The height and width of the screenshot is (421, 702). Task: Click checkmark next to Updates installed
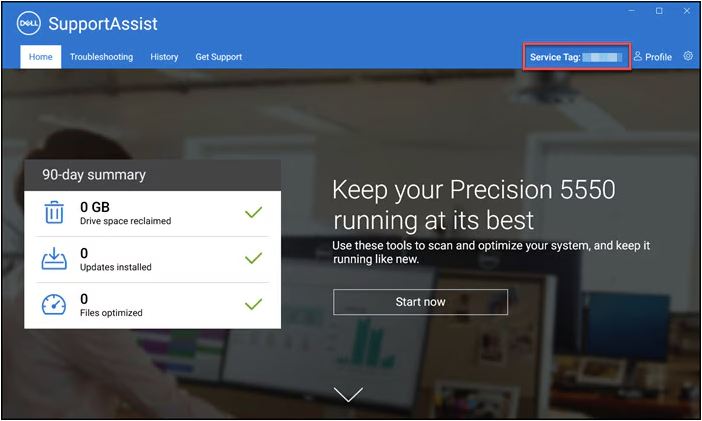tap(253, 258)
